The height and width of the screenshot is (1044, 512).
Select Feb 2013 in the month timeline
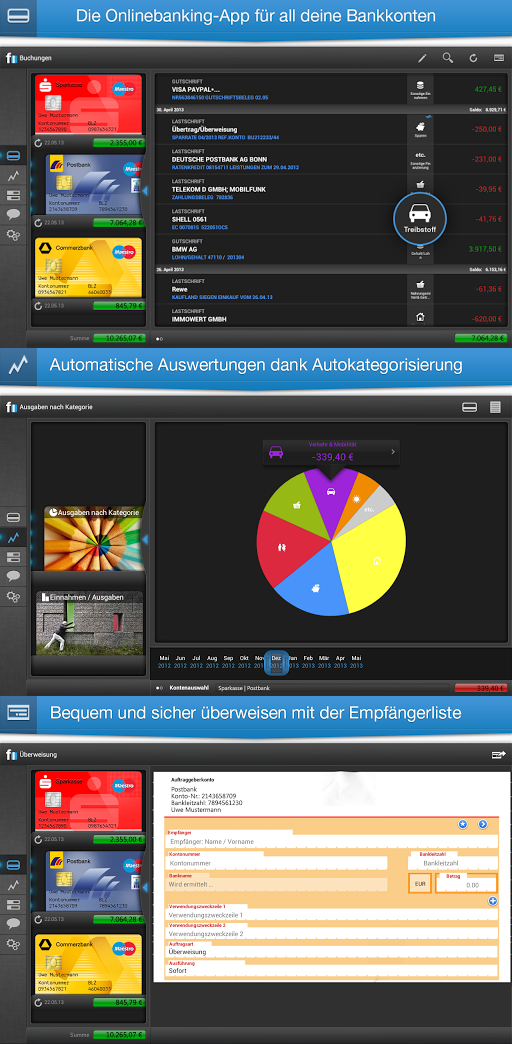tap(308, 661)
